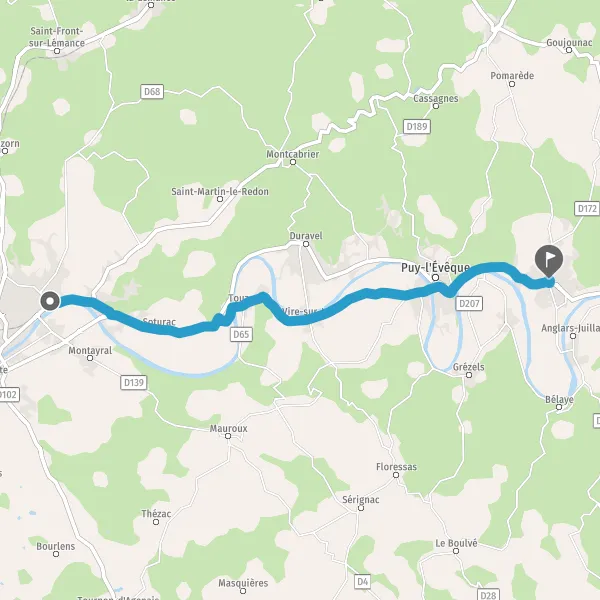Select the Saint-Martin-le-Redon label
The width and height of the screenshot is (600, 600).
pos(220,191)
